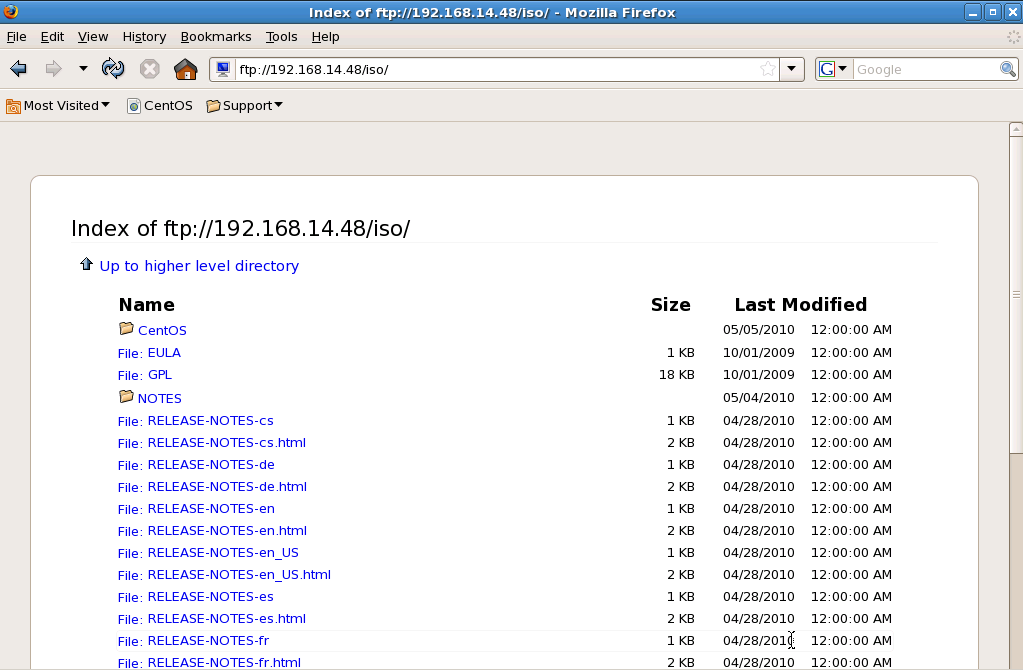Click the up arrow icon for parent directory
This screenshot has width=1023, height=670.
[x=86, y=264]
